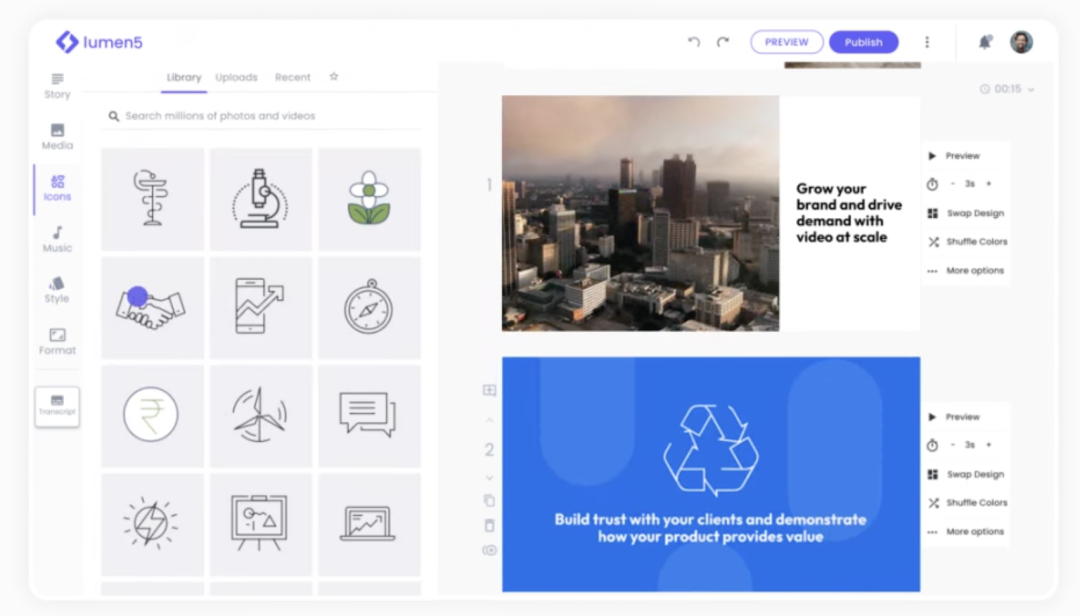
Task: Delete scene 2 with trash icon
Action: pyautogui.click(x=489, y=526)
